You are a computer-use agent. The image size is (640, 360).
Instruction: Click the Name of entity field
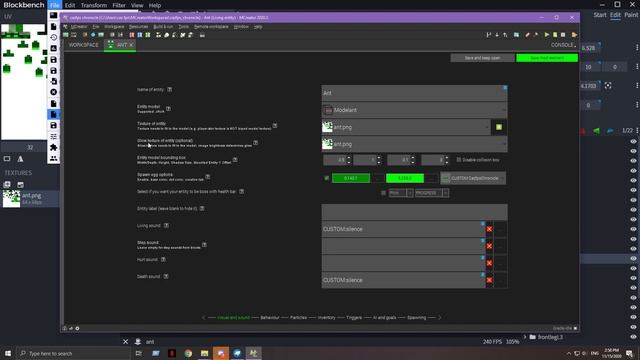click(x=414, y=93)
